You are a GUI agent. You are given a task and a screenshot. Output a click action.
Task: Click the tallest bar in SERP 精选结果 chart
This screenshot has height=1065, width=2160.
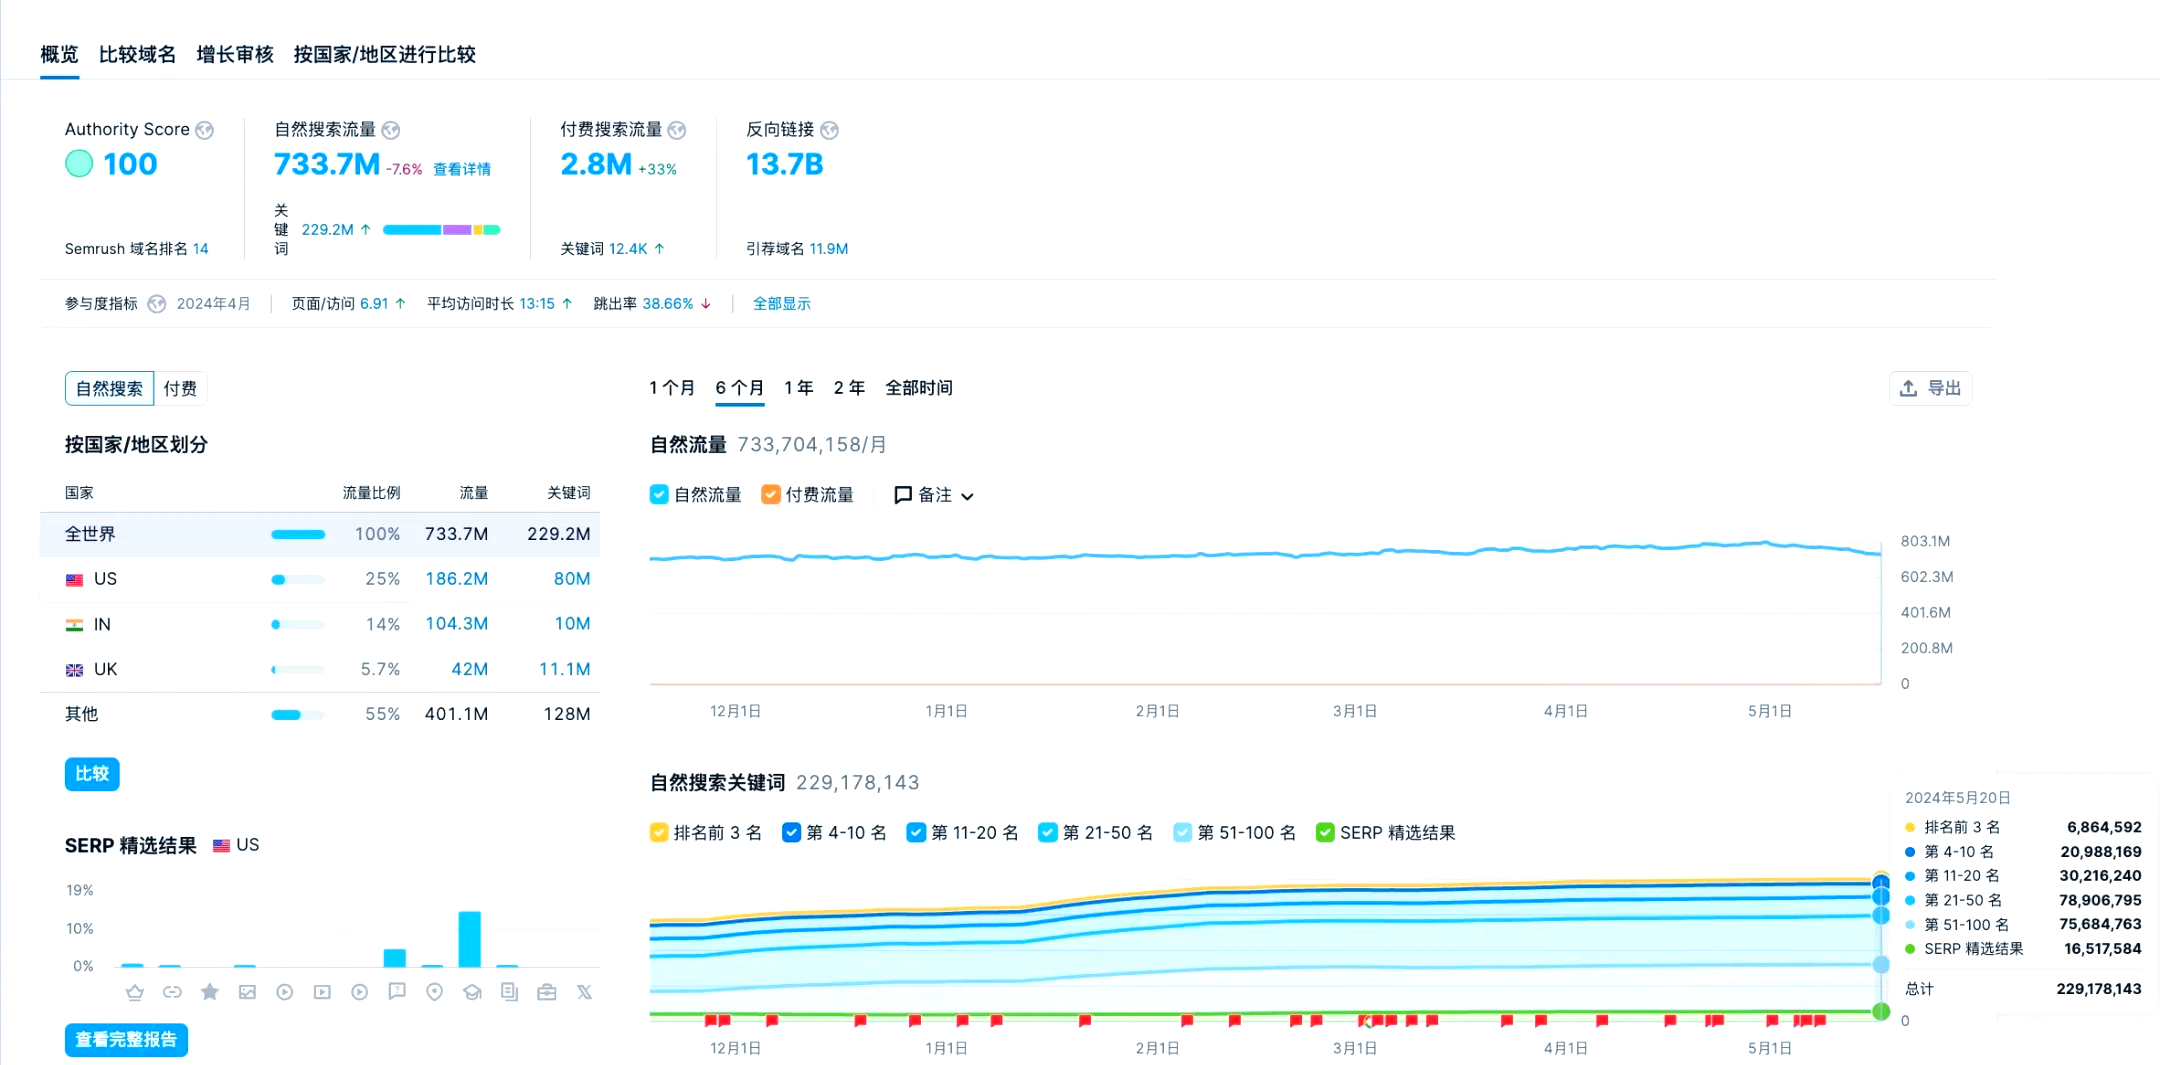tap(470, 939)
